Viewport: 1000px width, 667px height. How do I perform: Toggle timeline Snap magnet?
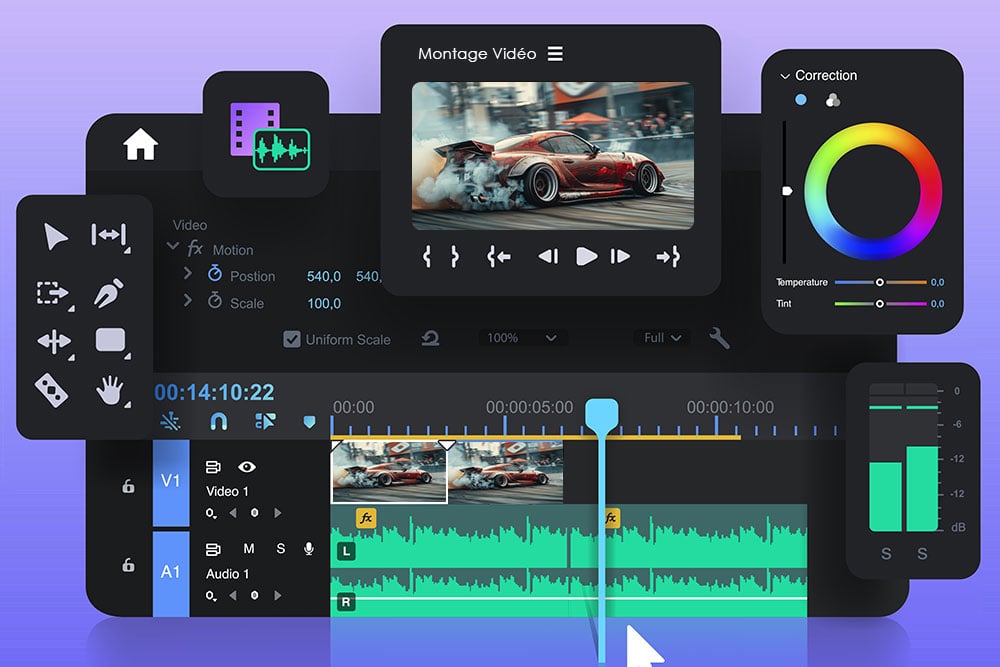pyautogui.click(x=219, y=421)
